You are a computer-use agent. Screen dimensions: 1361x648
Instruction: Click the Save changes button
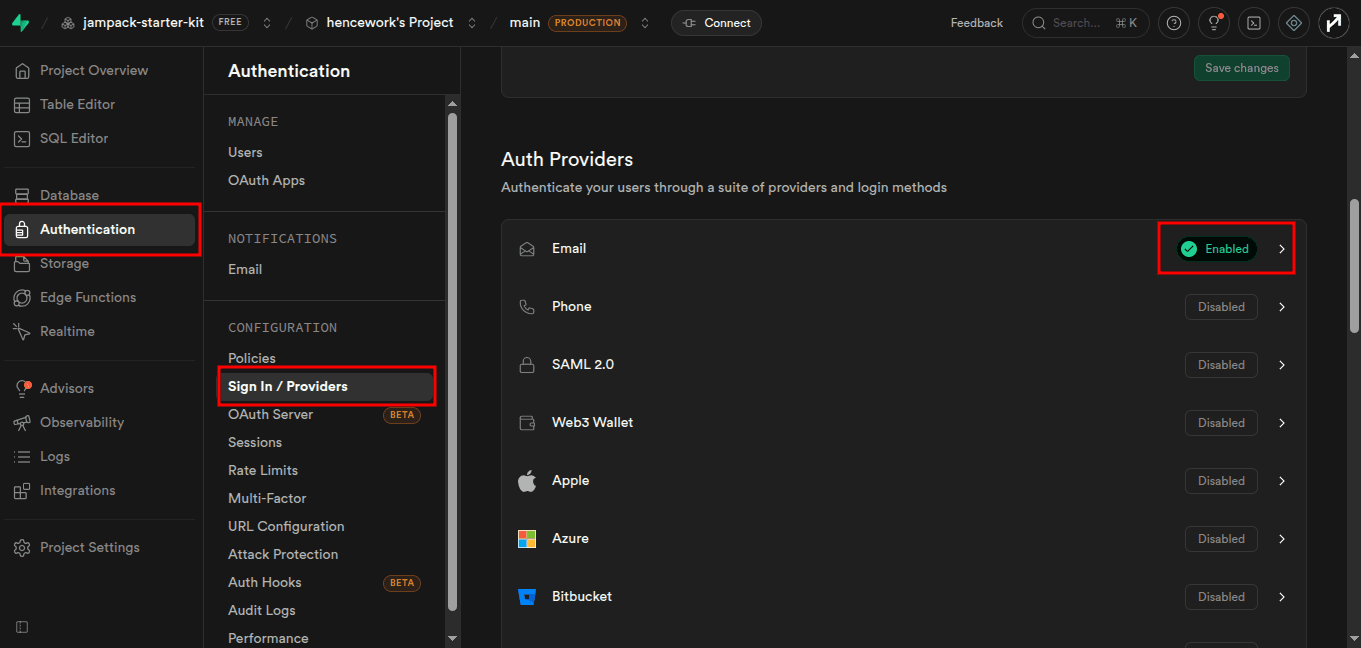pyautogui.click(x=1241, y=68)
